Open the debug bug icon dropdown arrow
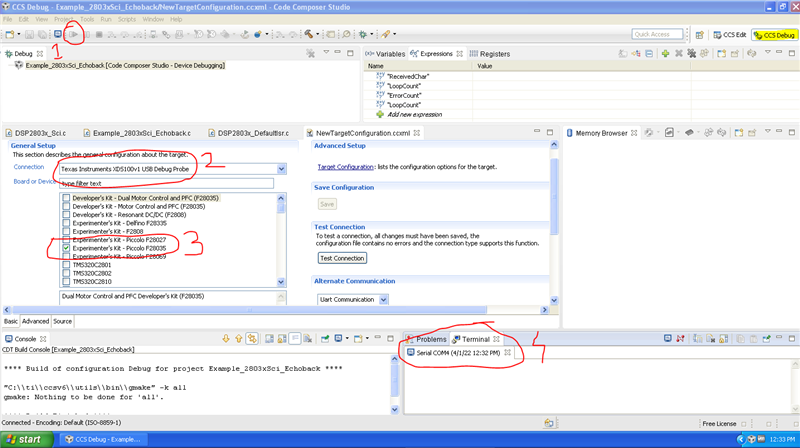This screenshot has height=448, width=800. tap(371, 35)
